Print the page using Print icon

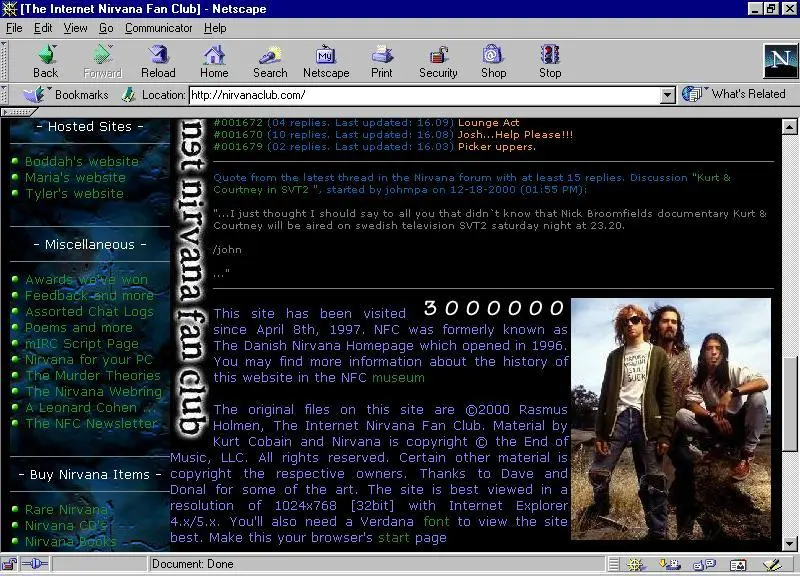[x=382, y=61]
